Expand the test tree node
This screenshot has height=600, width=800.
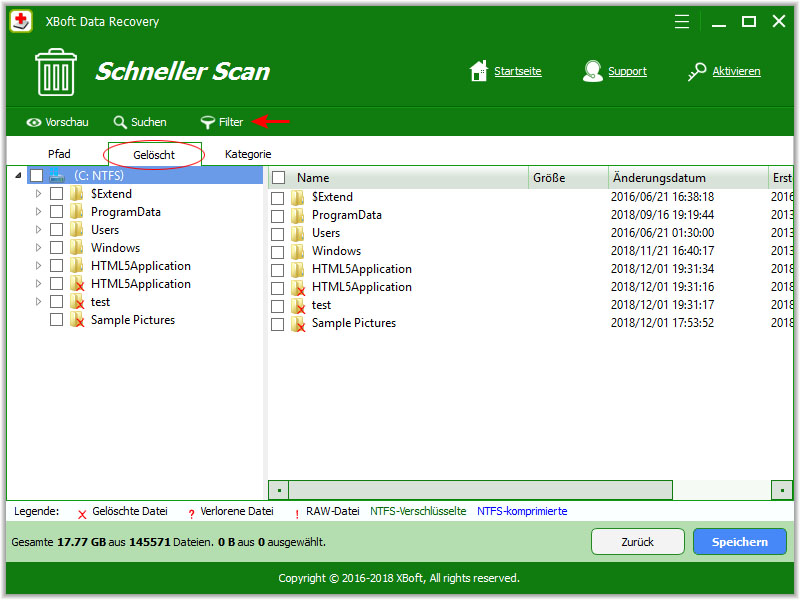click(x=38, y=302)
